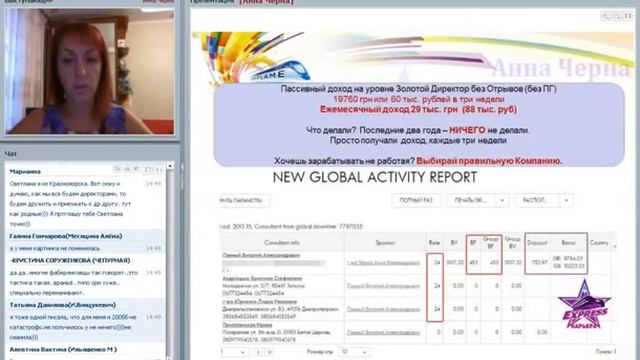Click chat sender КРУСТИНА СОРУЖЕНКОВА (ЧЕПУРНАЯ)
The width and height of the screenshot is (640, 360).
pos(70,260)
